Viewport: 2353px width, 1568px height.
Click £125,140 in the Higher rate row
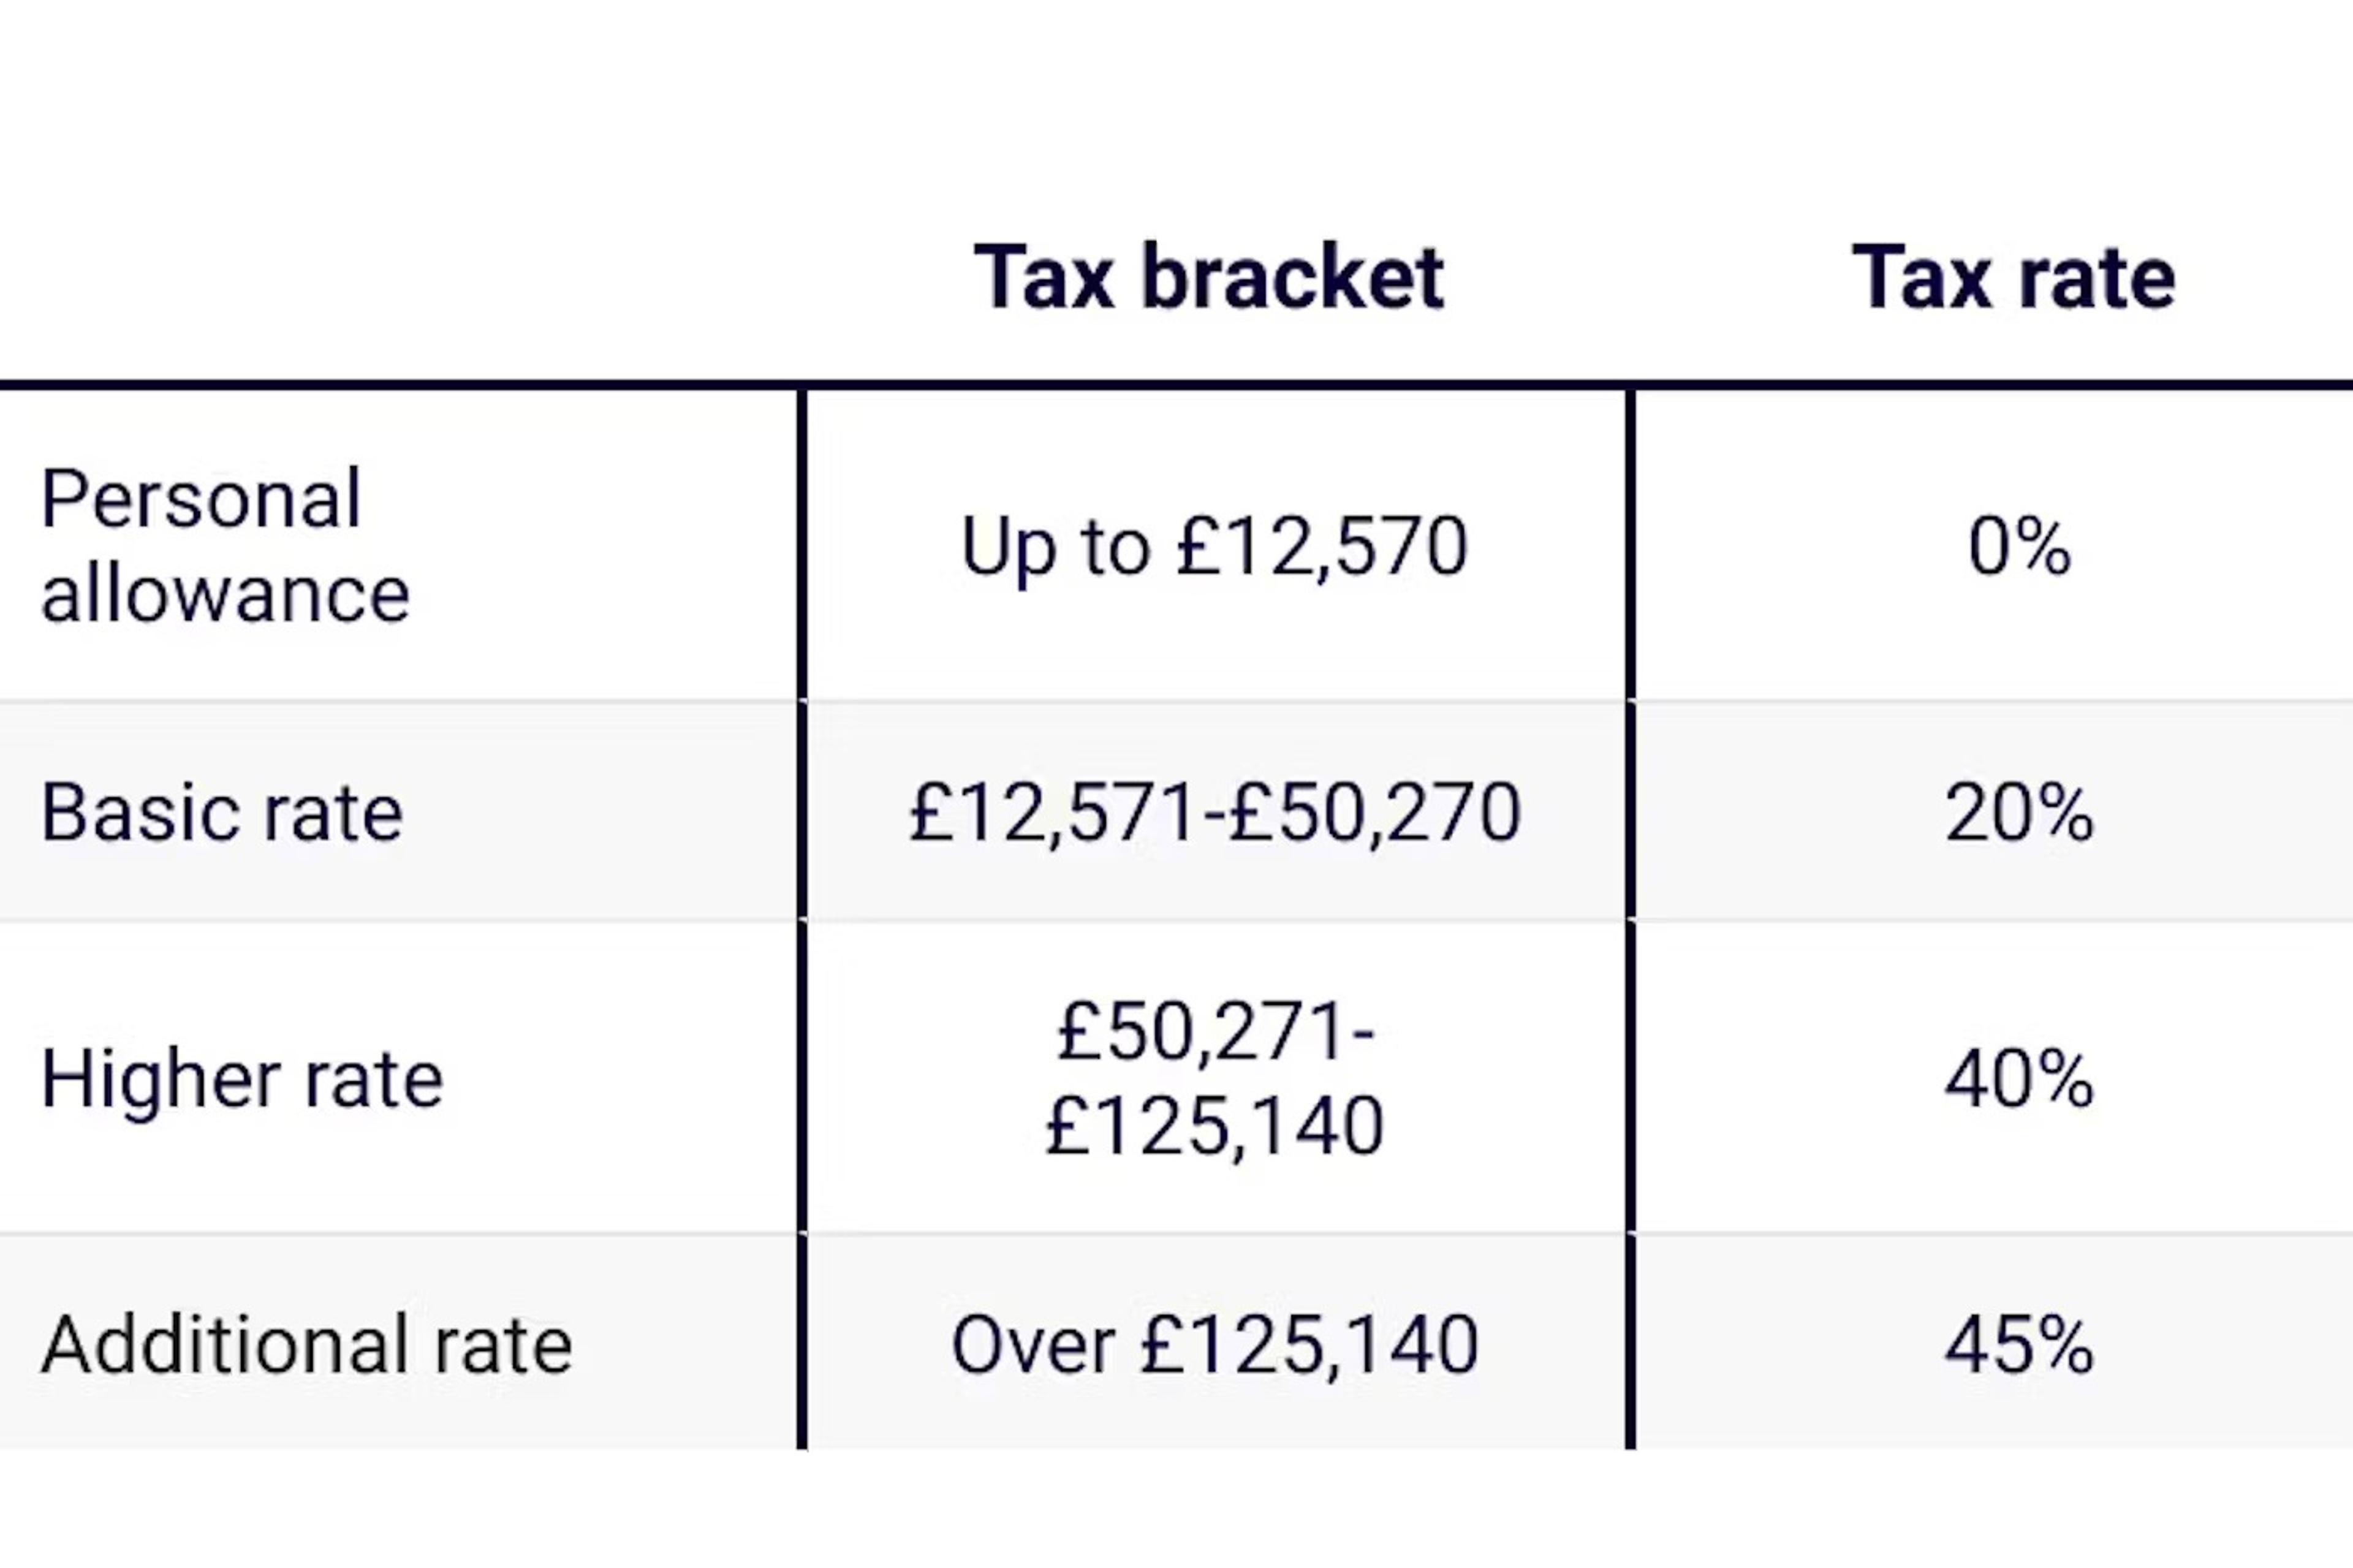[1214, 1126]
